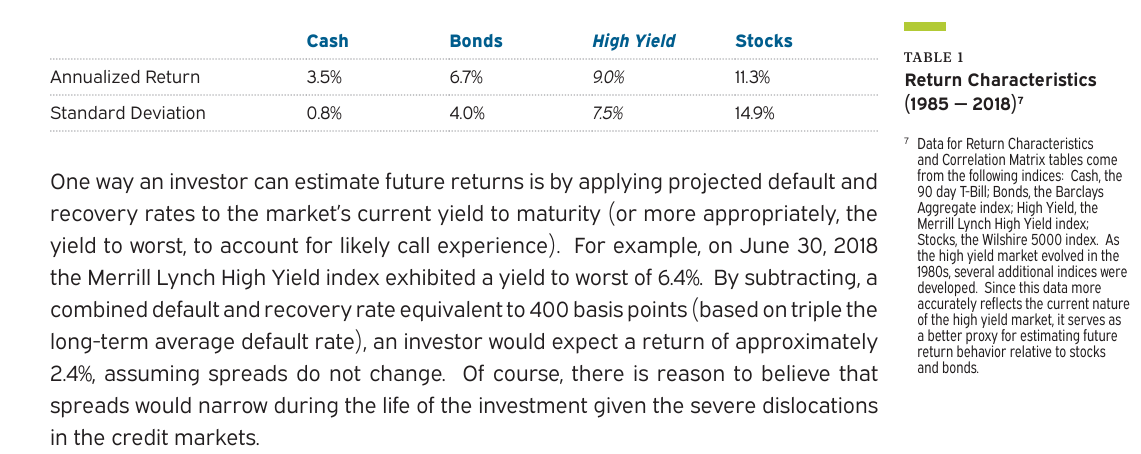Select the 6.7% Bonds return cell

[467, 77]
